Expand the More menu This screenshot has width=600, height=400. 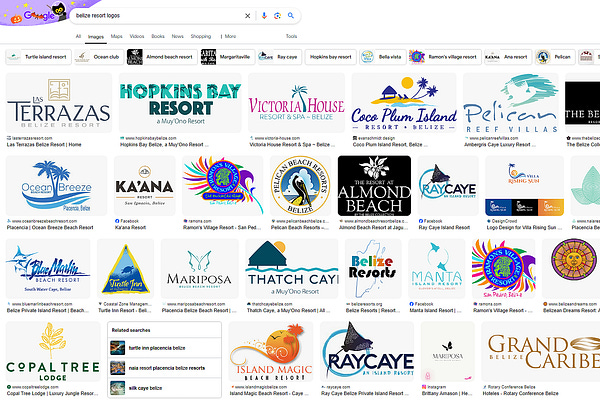click(x=228, y=36)
